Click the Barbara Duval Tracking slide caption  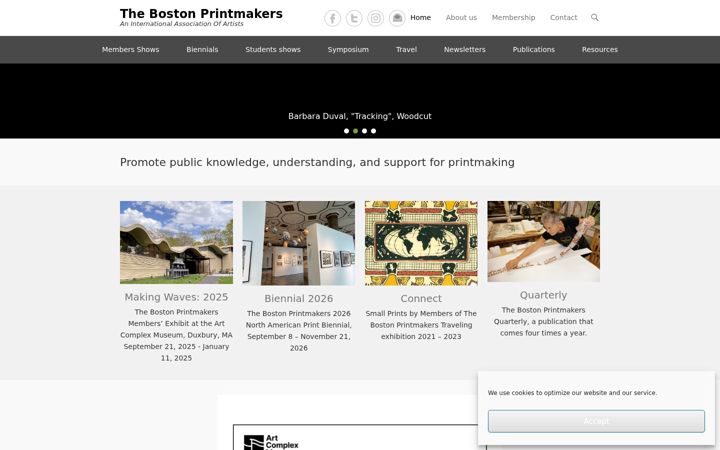coord(360,116)
